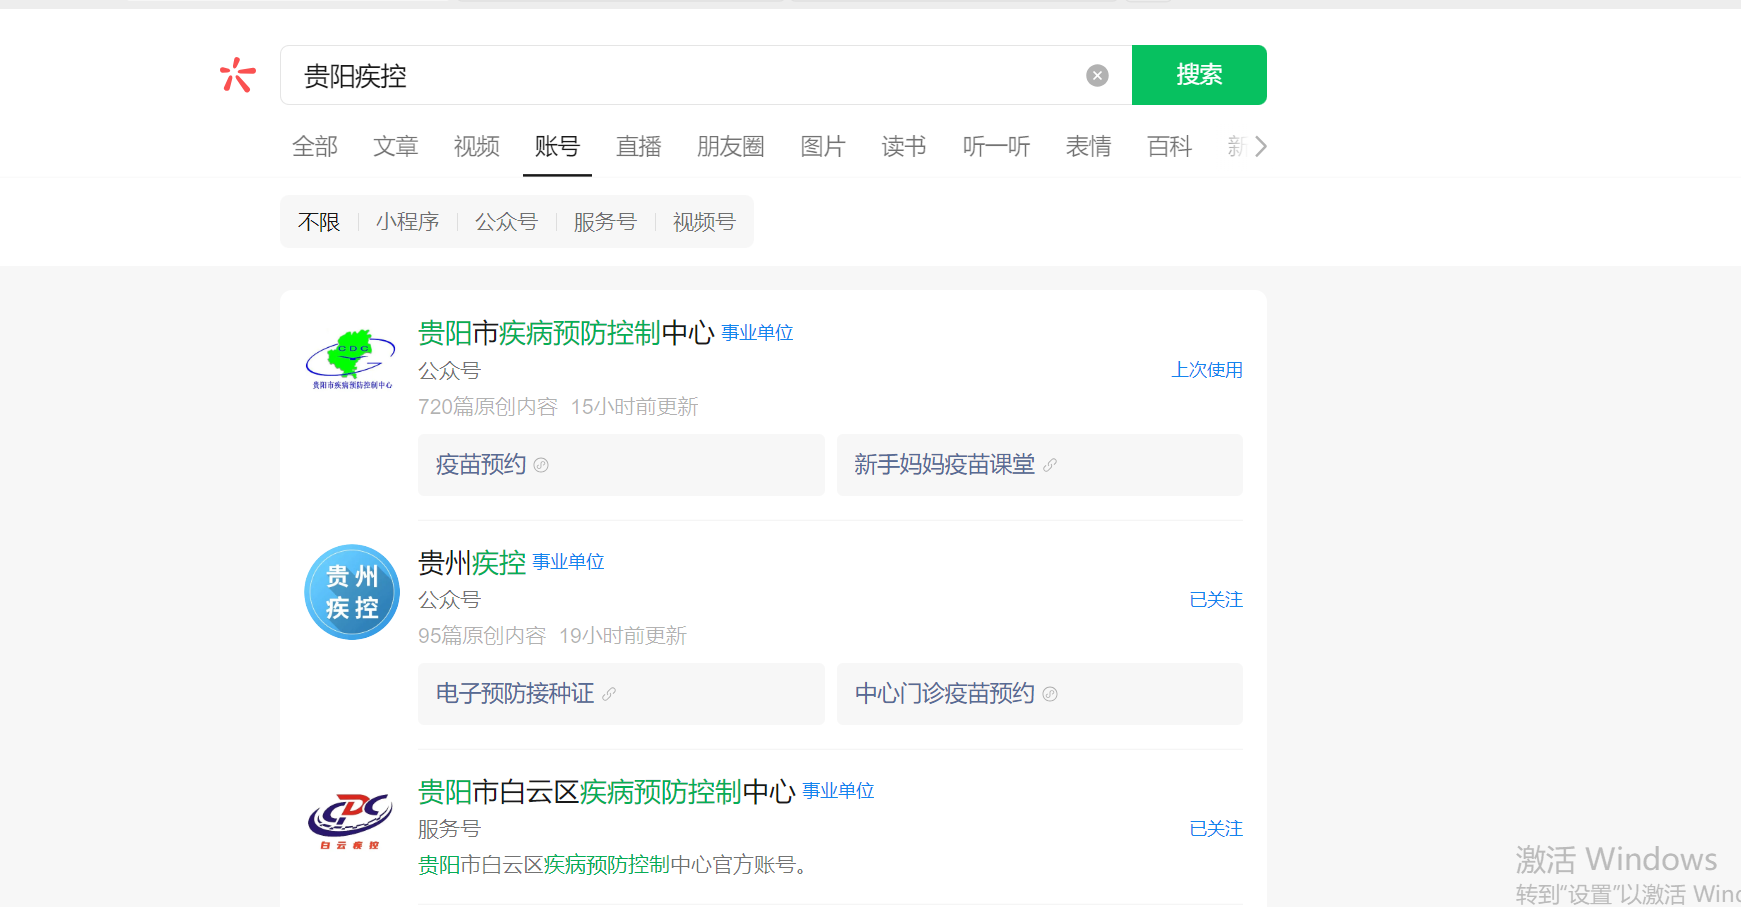This screenshot has width=1741, height=907.
Task: Filter accounts by 小程序
Action: tap(408, 222)
